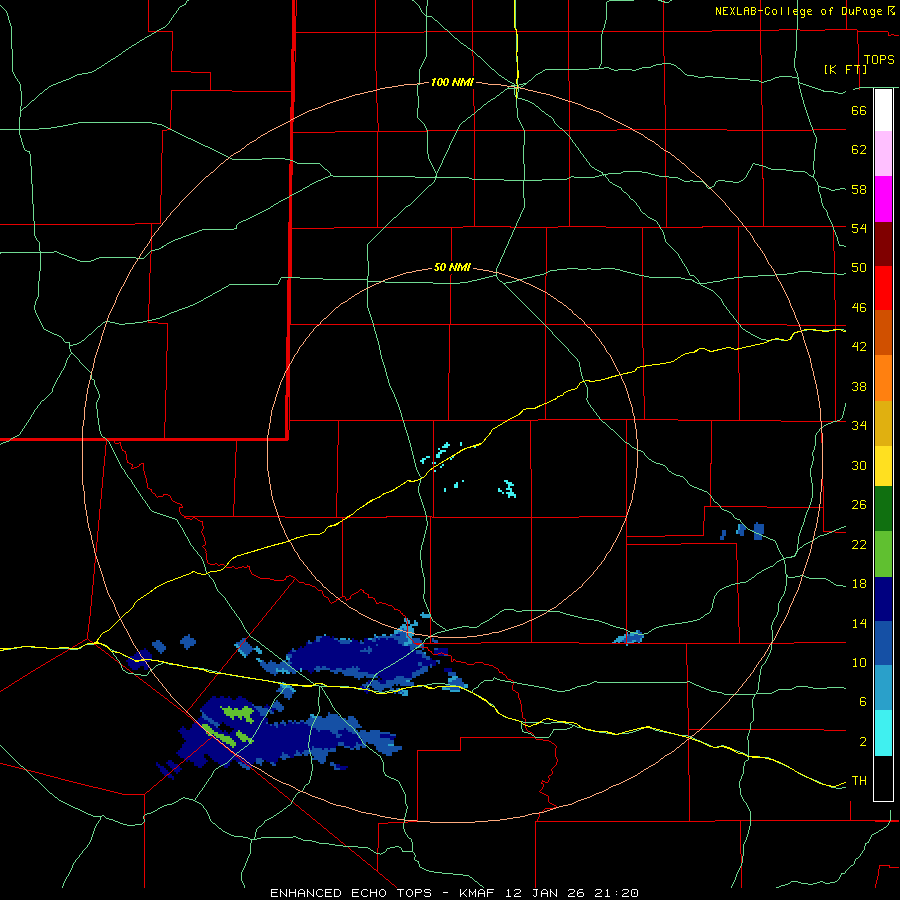Click the "18" scale value

pos(859,584)
